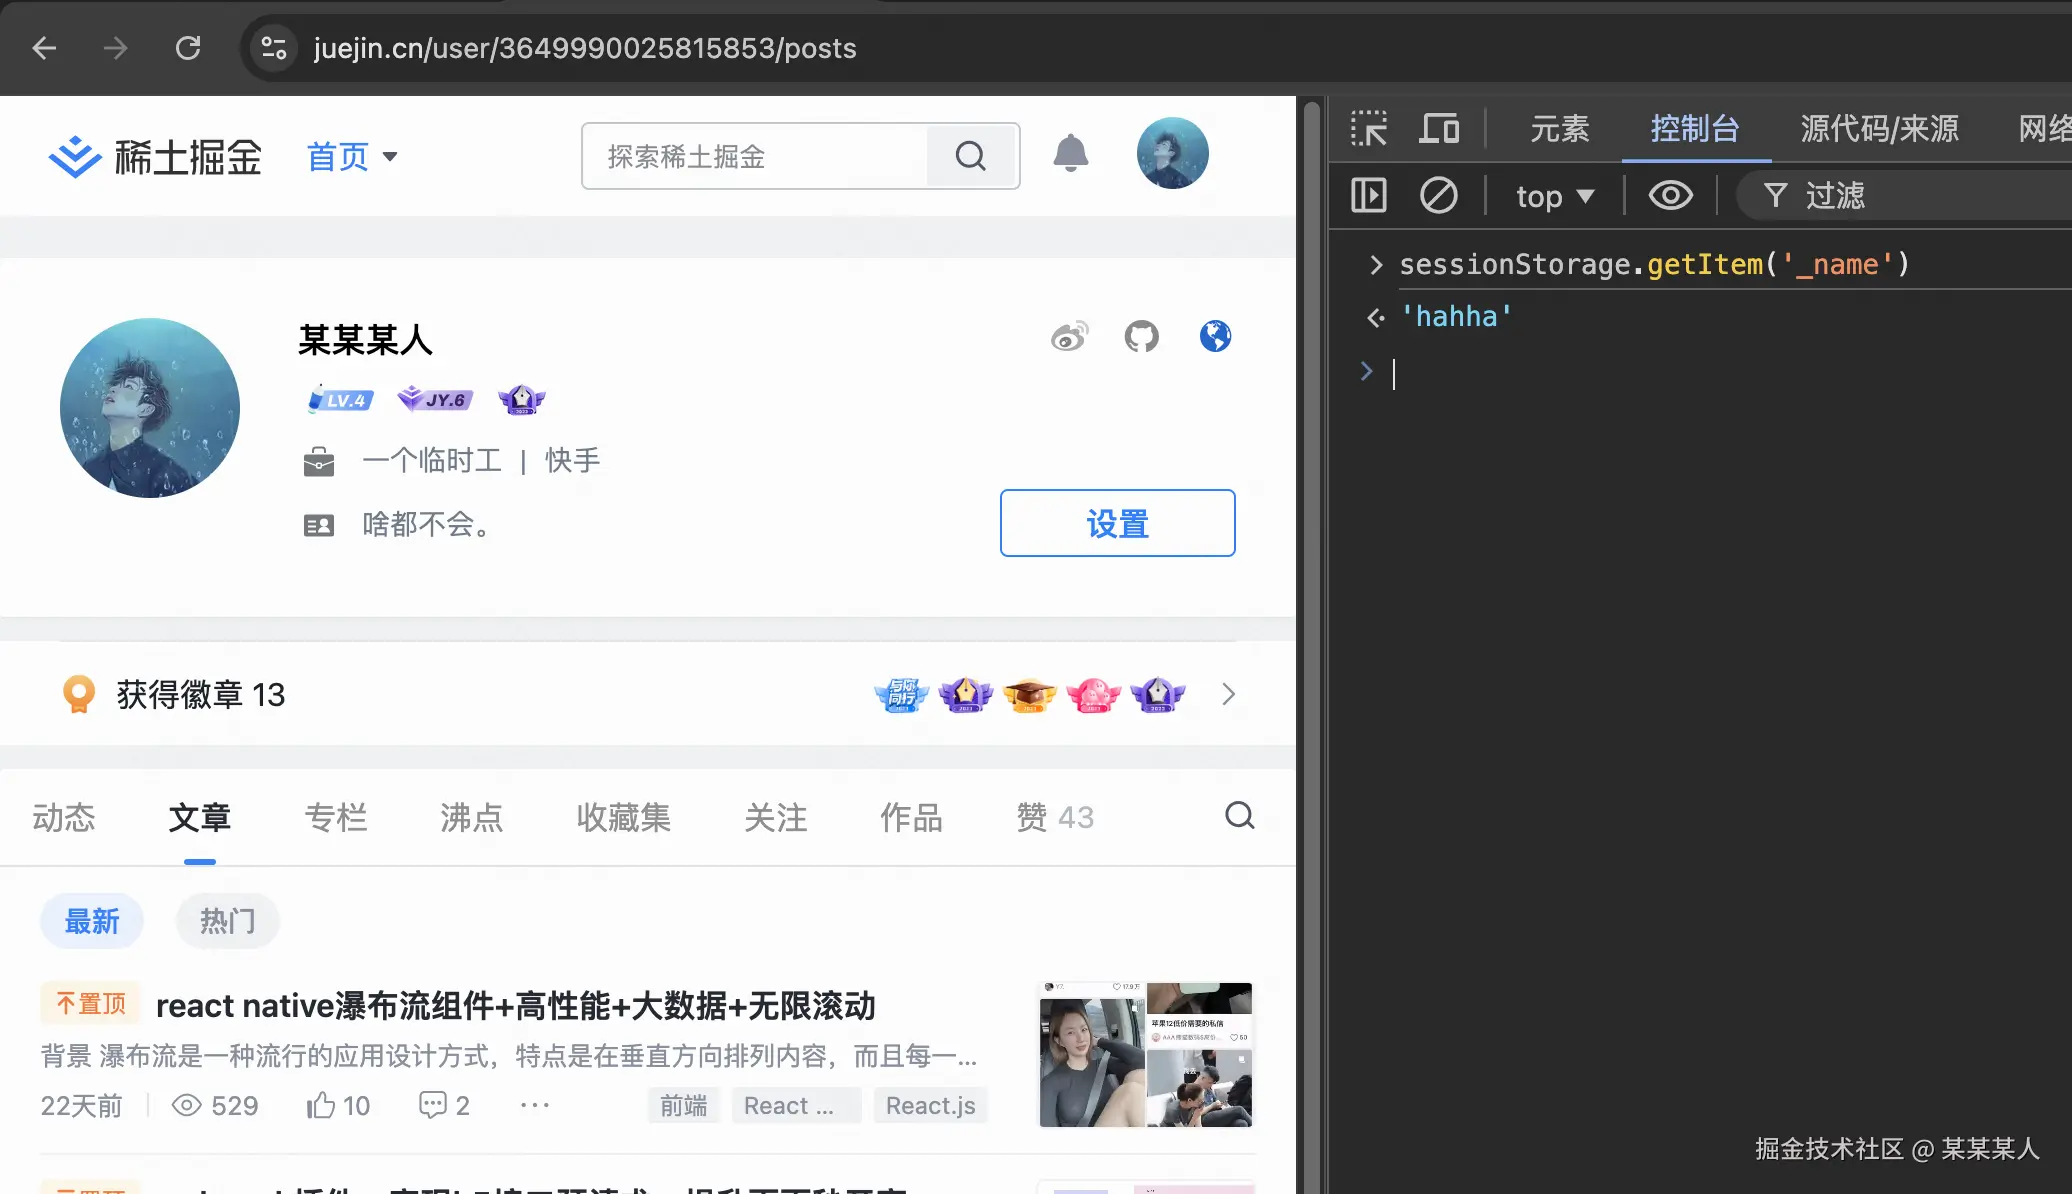Switch to DevTools 元素 tab
Viewport: 2072px width, 1194px height.
tap(1559, 129)
